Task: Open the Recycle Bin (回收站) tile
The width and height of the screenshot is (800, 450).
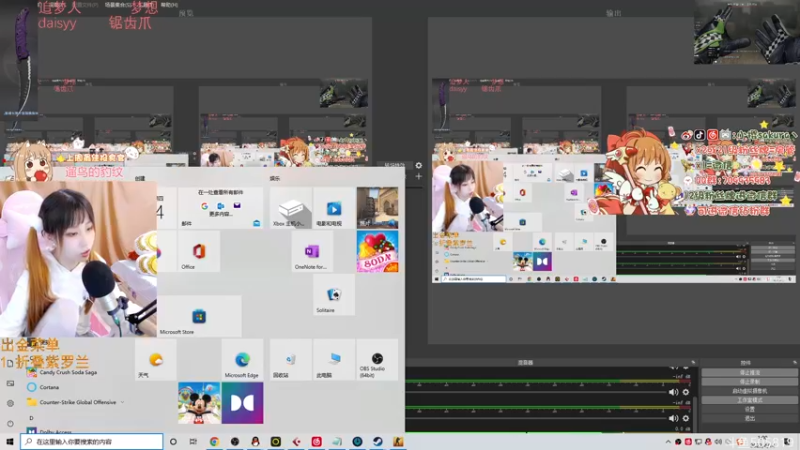Action: (291, 360)
